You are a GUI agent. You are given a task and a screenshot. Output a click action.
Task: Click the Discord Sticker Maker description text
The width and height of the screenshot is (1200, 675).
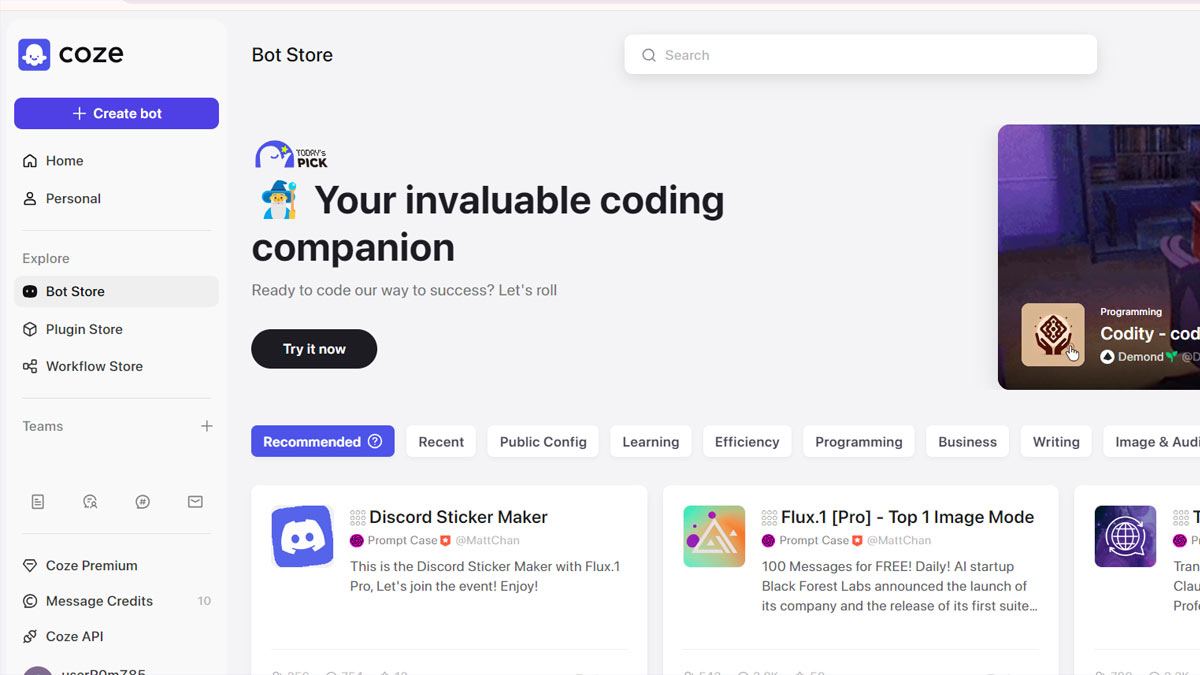tap(485, 576)
